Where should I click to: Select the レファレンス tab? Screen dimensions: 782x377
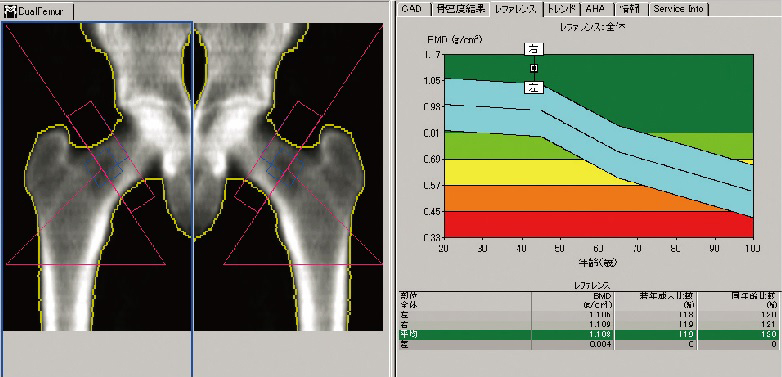517,8
